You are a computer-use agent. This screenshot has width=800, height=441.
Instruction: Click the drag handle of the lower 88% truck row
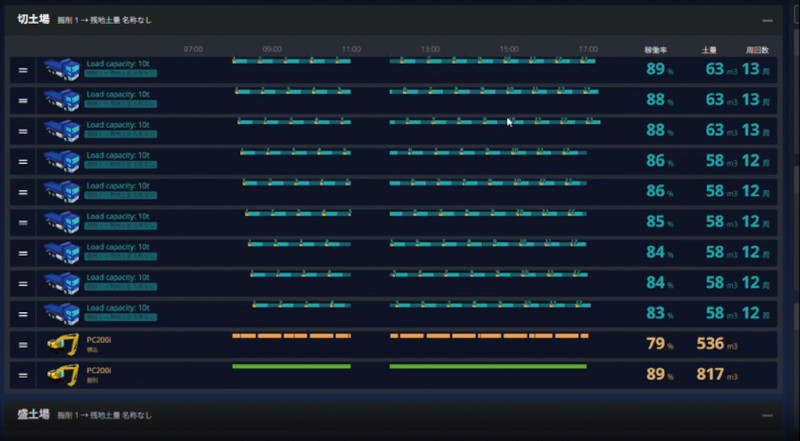23,131
